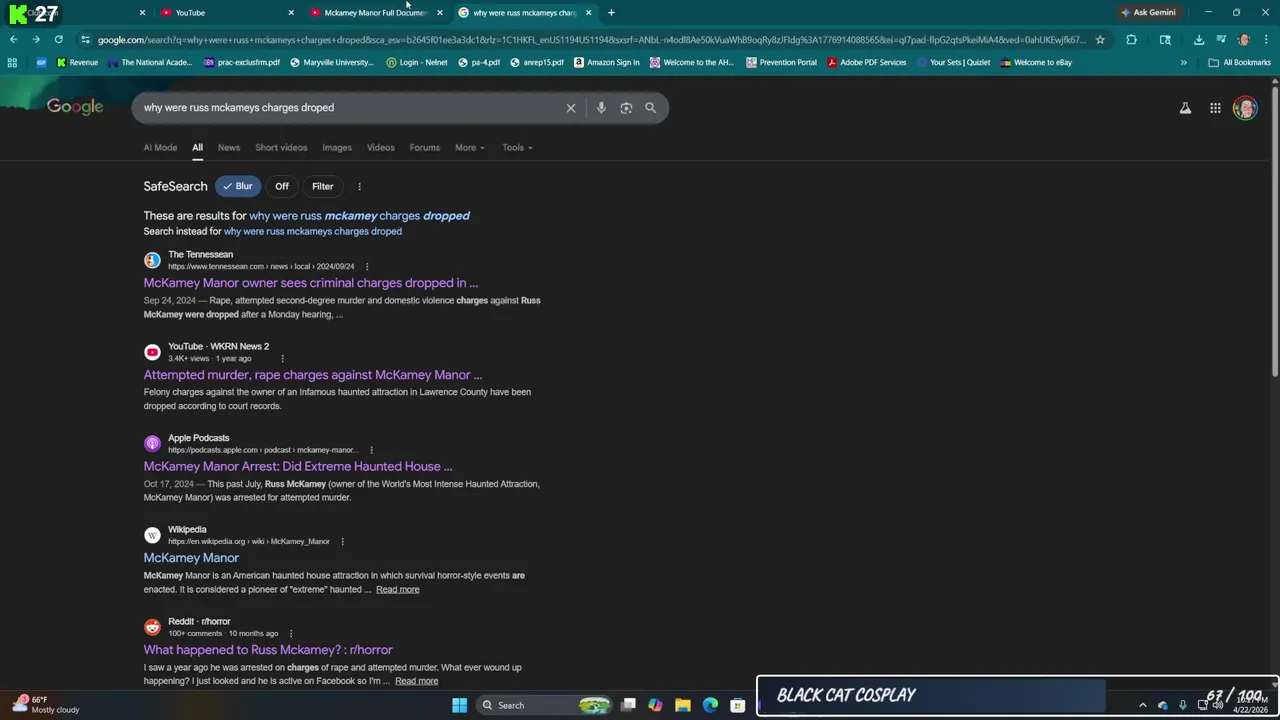The height and width of the screenshot is (720, 1280).
Task: Open the Revenue bookmark
Action: pos(77,63)
